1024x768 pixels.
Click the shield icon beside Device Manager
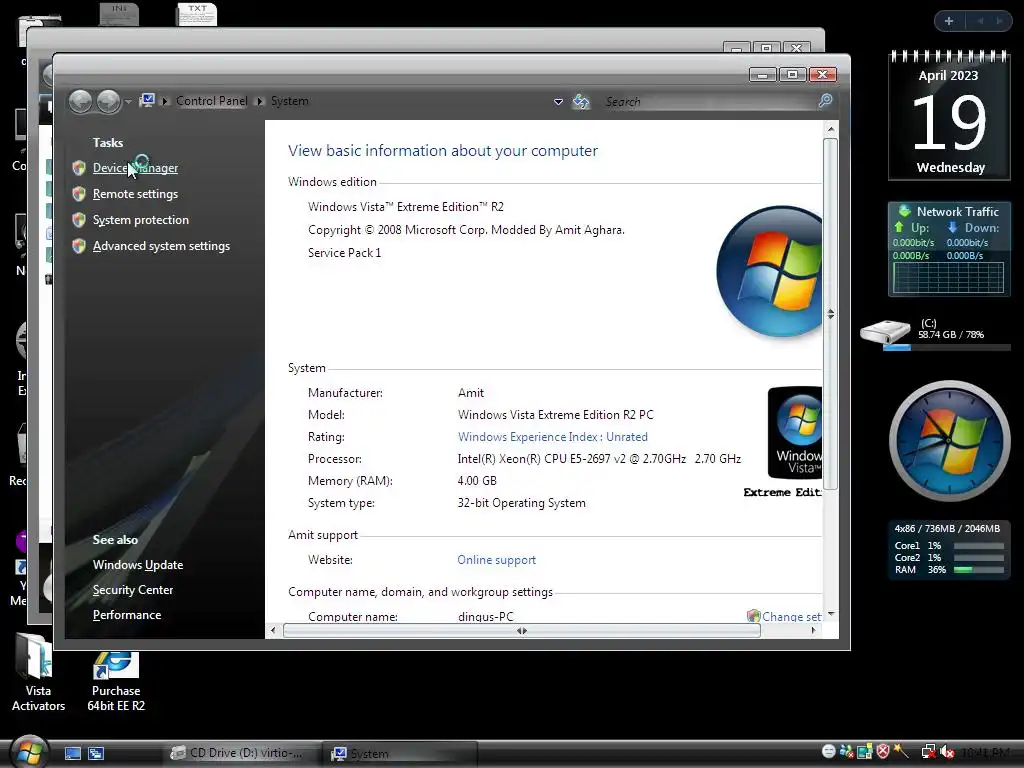coord(79,168)
